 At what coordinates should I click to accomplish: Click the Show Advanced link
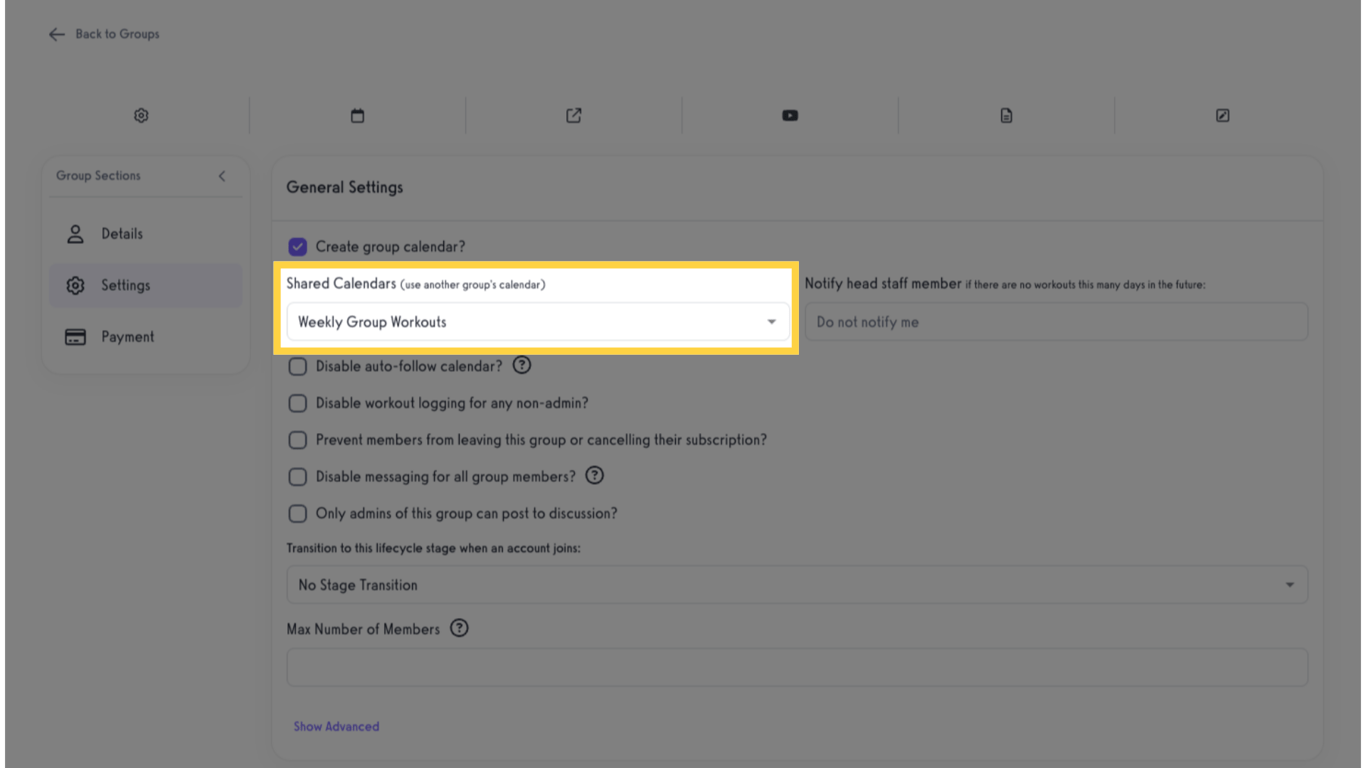click(x=336, y=726)
